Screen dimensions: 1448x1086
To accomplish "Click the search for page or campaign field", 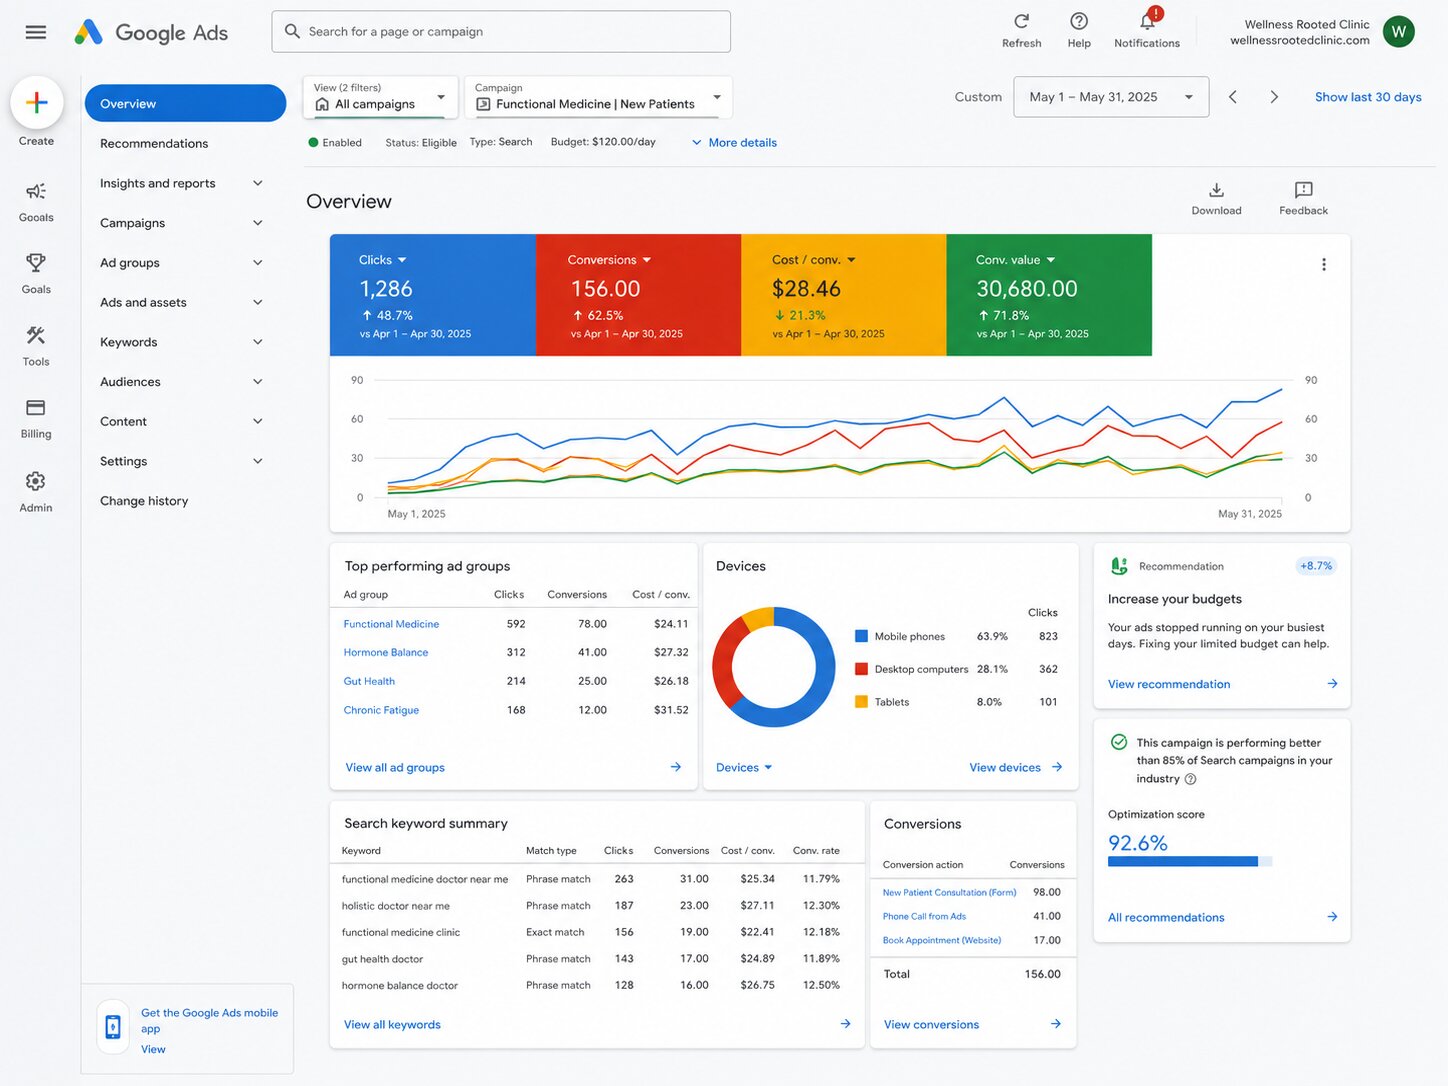I will 501,32.
